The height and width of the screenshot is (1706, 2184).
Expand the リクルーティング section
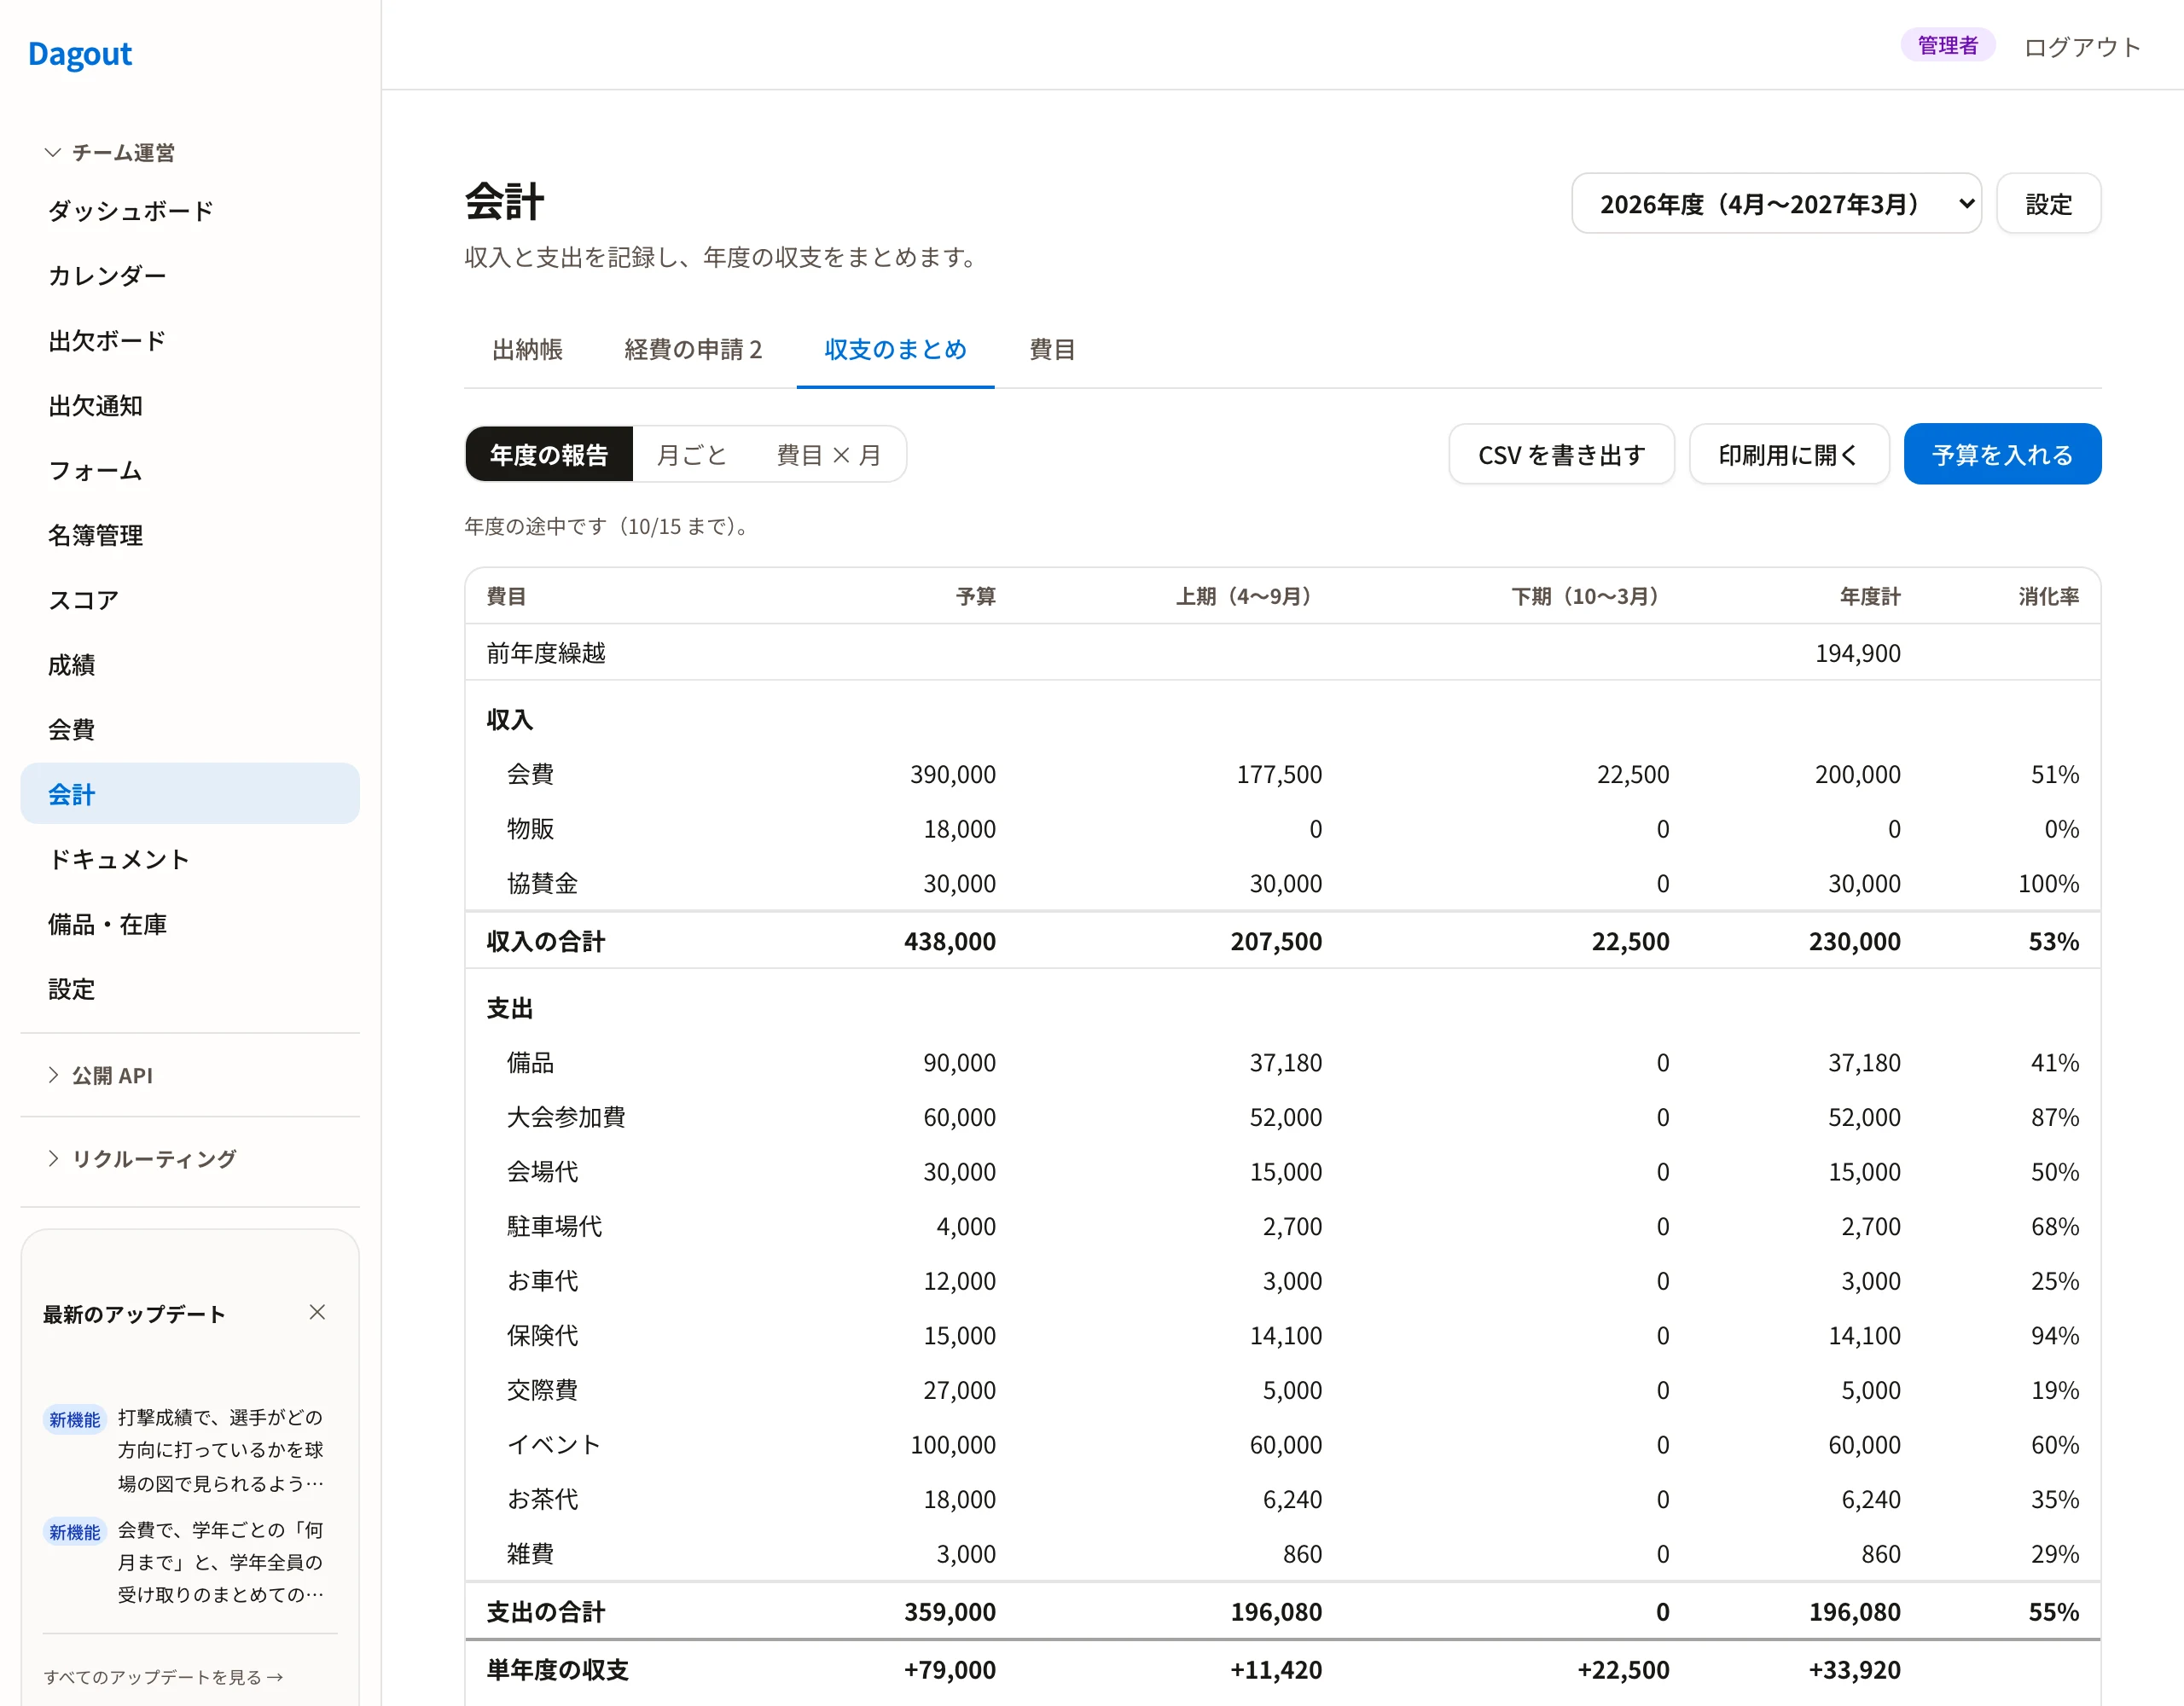tap(141, 1158)
